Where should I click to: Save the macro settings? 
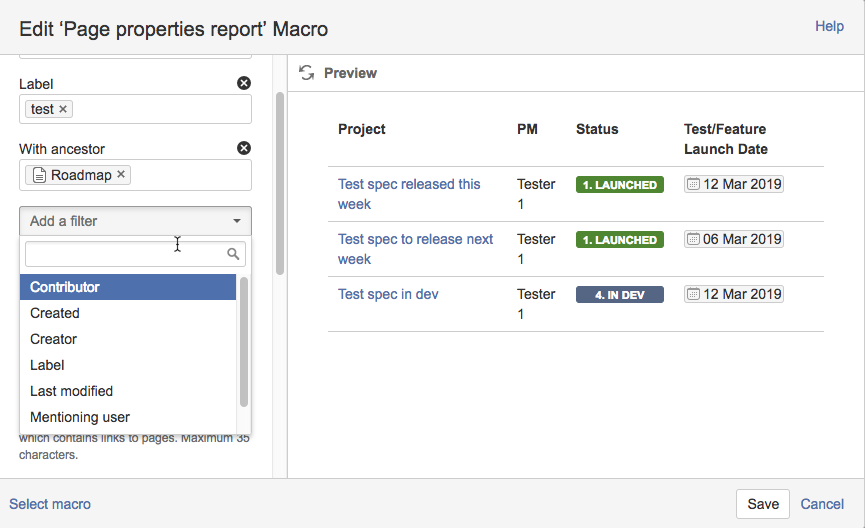click(x=763, y=504)
